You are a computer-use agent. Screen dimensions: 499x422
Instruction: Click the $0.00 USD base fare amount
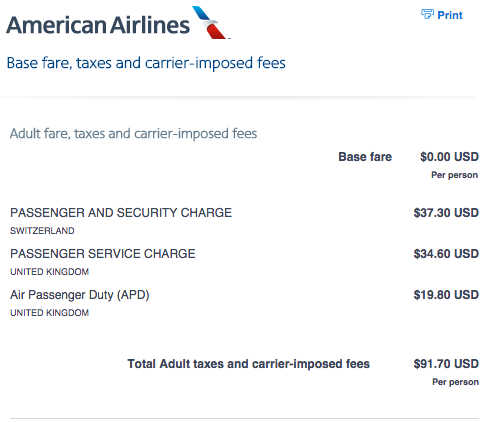pyautogui.click(x=449, y=157)
